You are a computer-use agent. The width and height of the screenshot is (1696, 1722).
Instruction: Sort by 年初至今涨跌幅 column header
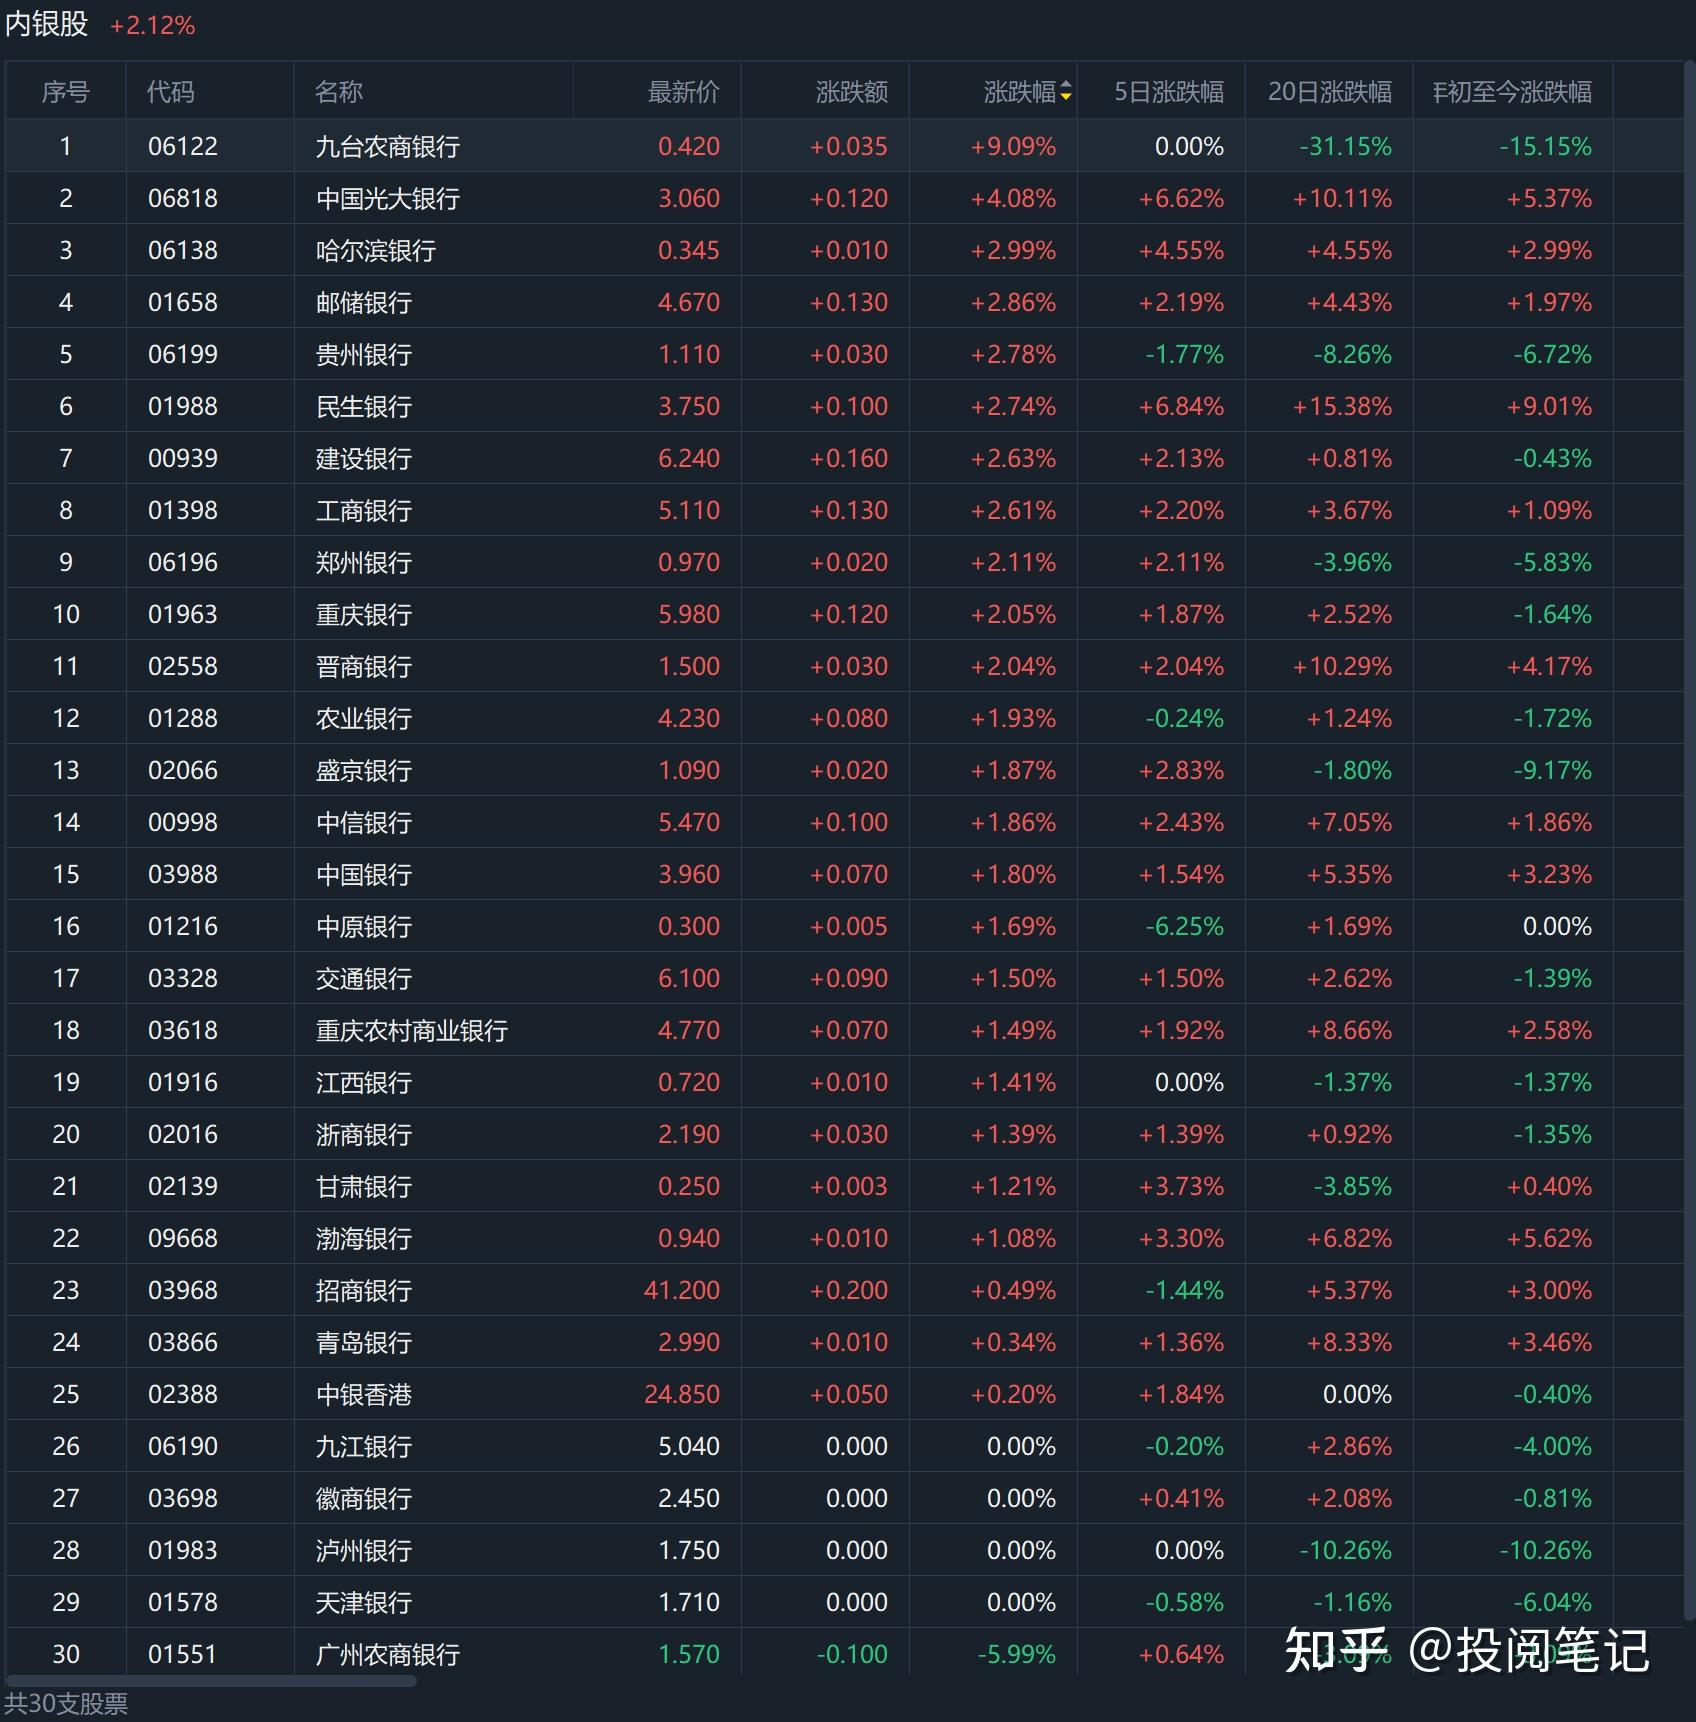click(1512, 92)
